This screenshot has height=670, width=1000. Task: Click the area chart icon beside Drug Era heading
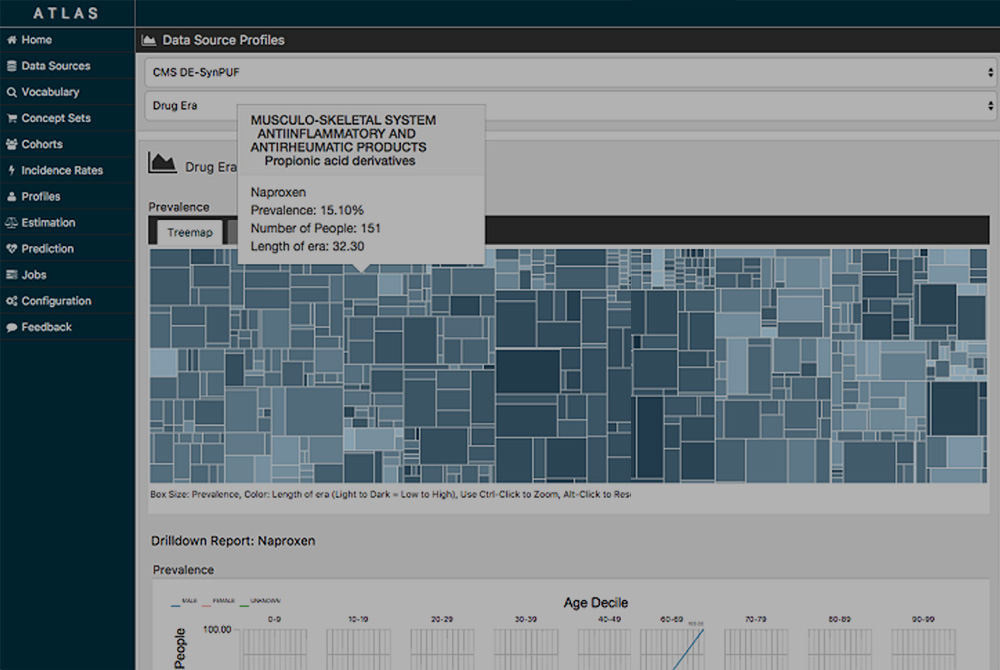(163, 163)
